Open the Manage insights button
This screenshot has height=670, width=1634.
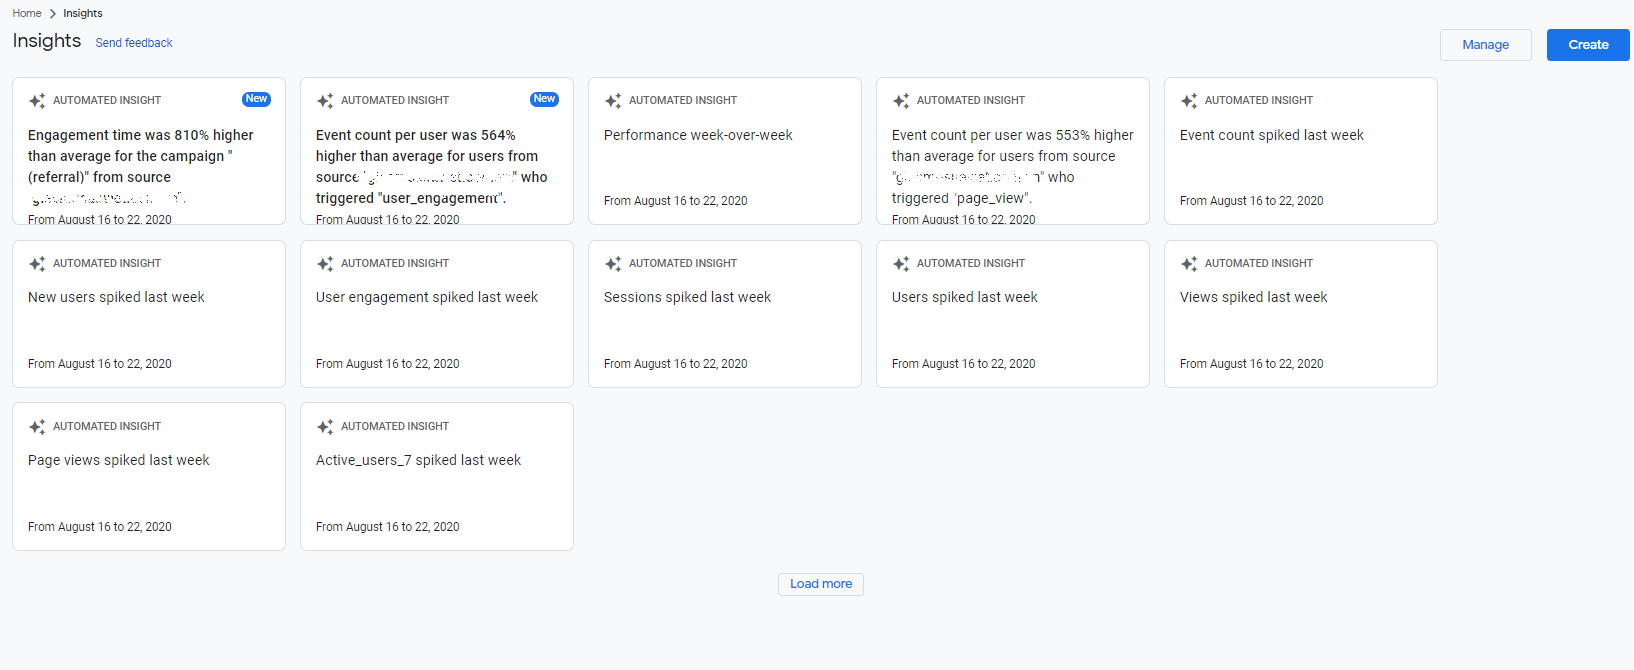[1485, 45]
